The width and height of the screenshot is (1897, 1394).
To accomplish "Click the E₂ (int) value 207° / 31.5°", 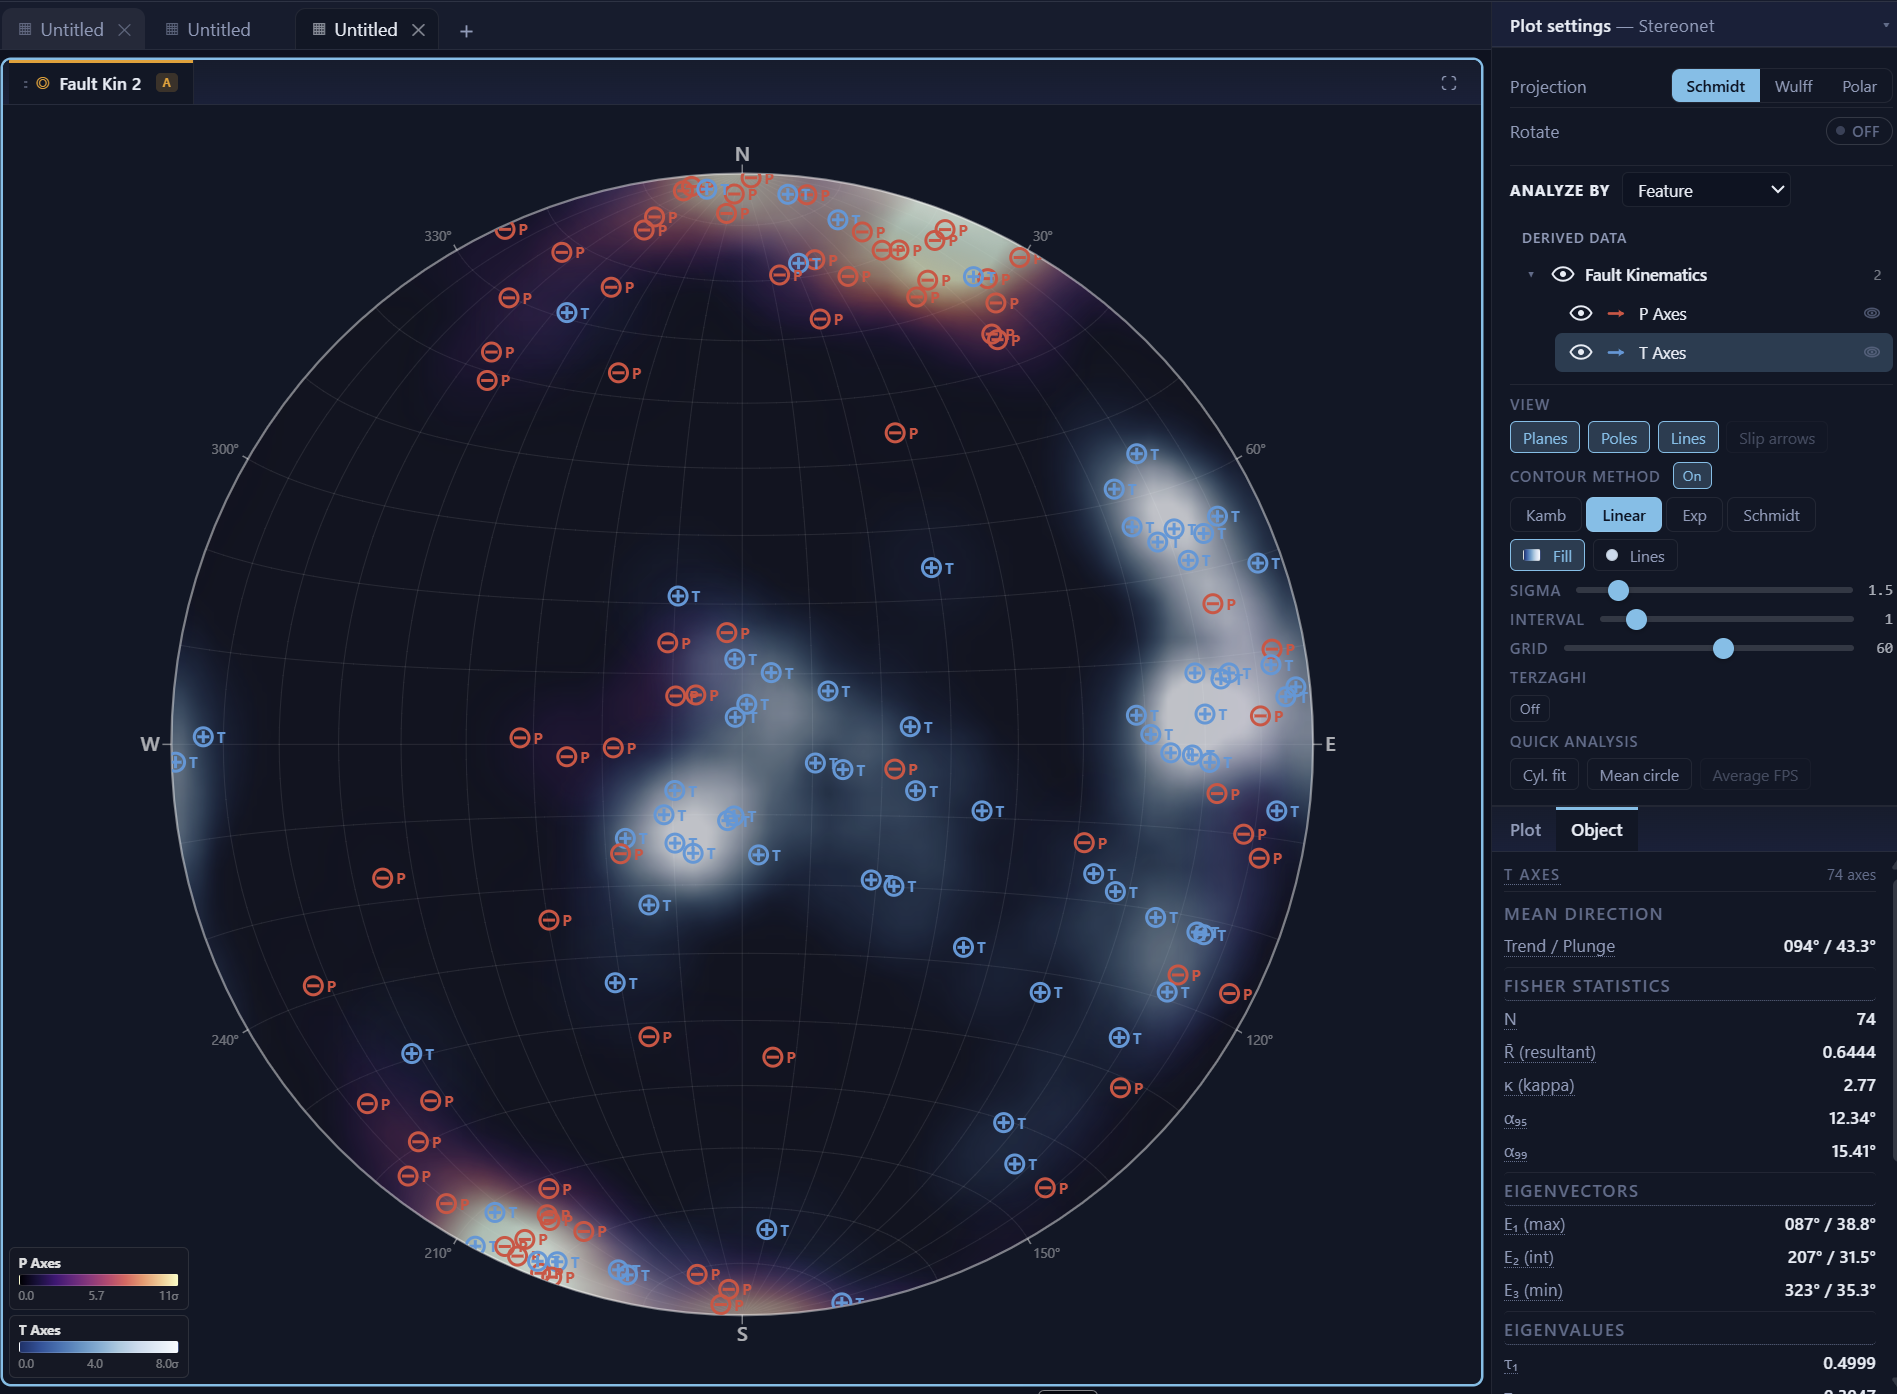I will click(1830, 1257).
